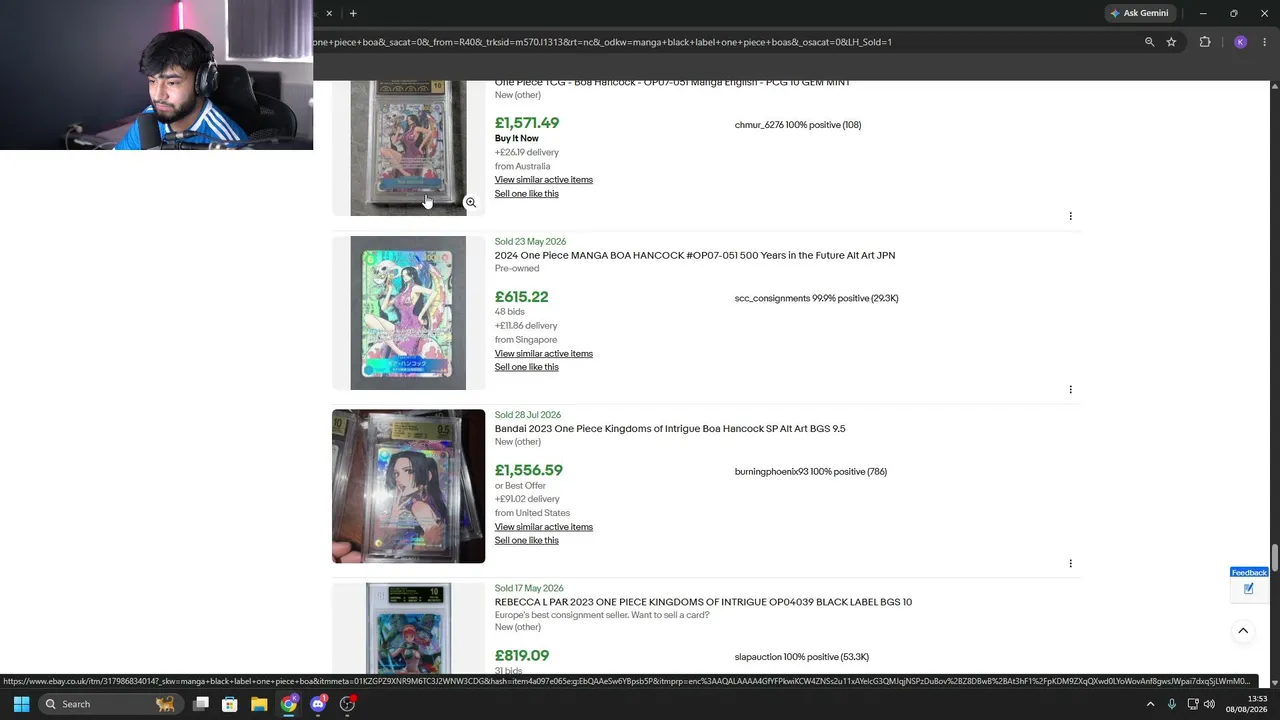Open the Chrome profile avatar K

point(1240,42)
